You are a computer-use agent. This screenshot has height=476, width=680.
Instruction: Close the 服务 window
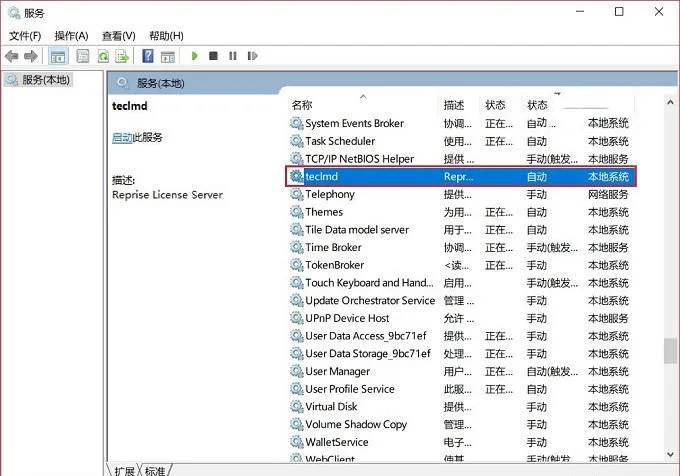click(659, 12)
